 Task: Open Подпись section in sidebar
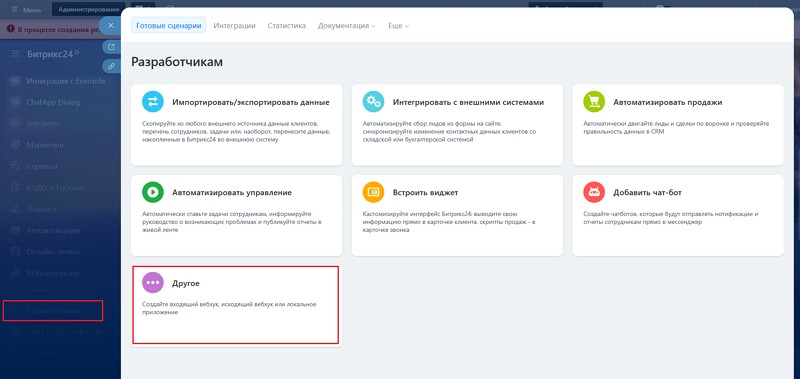point(42,210)
